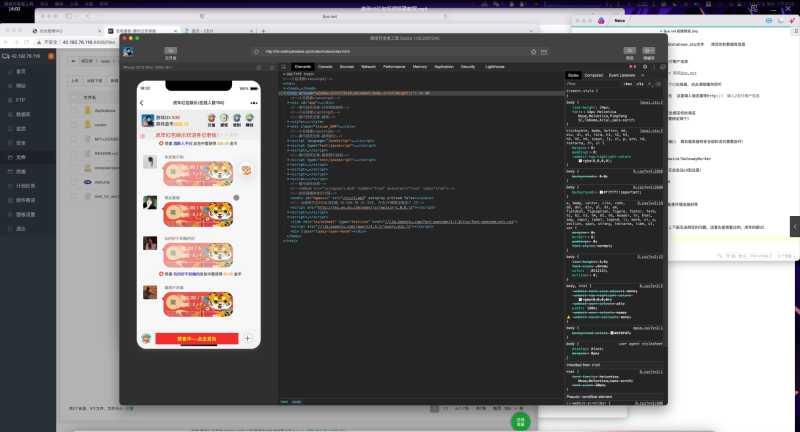Open the Memory tab

point(419,67)
